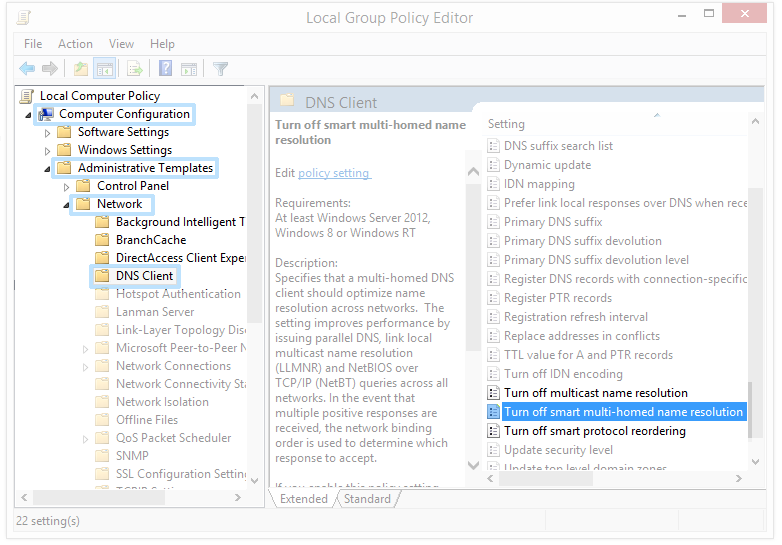The image size is (782, 545).
Task: Click policy icon beside Primary DNS suffix
Action: pyautogui.click(x=493, y=222)
